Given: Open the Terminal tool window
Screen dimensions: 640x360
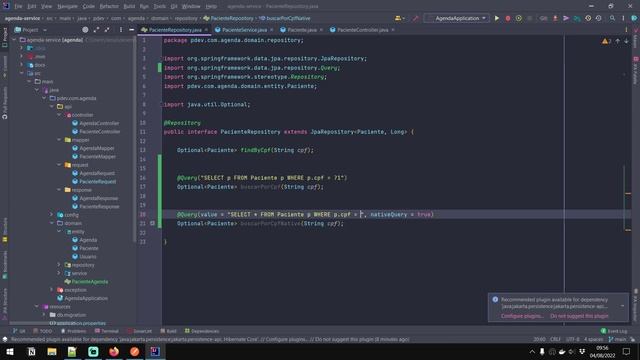Looking at the screenshot, I should click(107, 331).
